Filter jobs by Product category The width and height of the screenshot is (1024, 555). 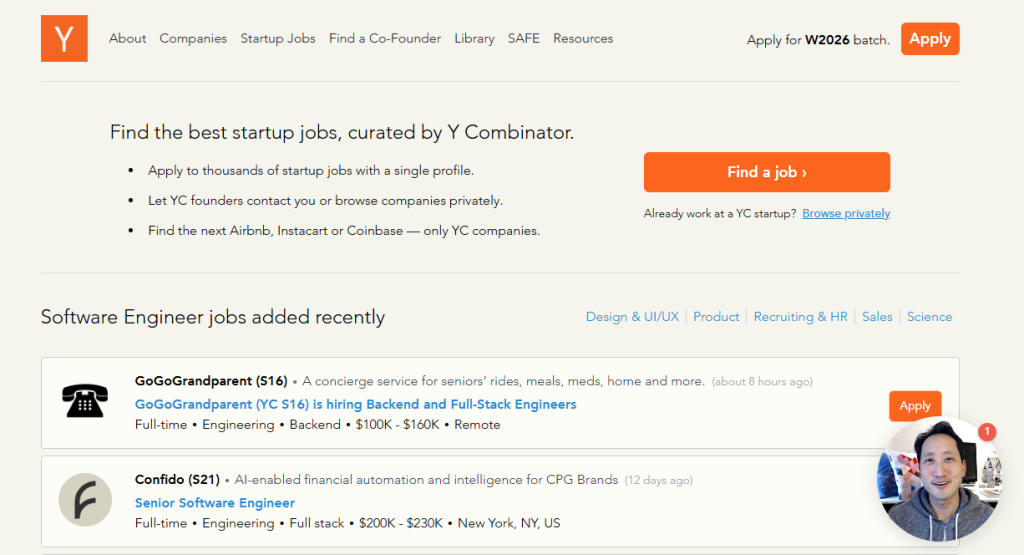tap(716, 317)
